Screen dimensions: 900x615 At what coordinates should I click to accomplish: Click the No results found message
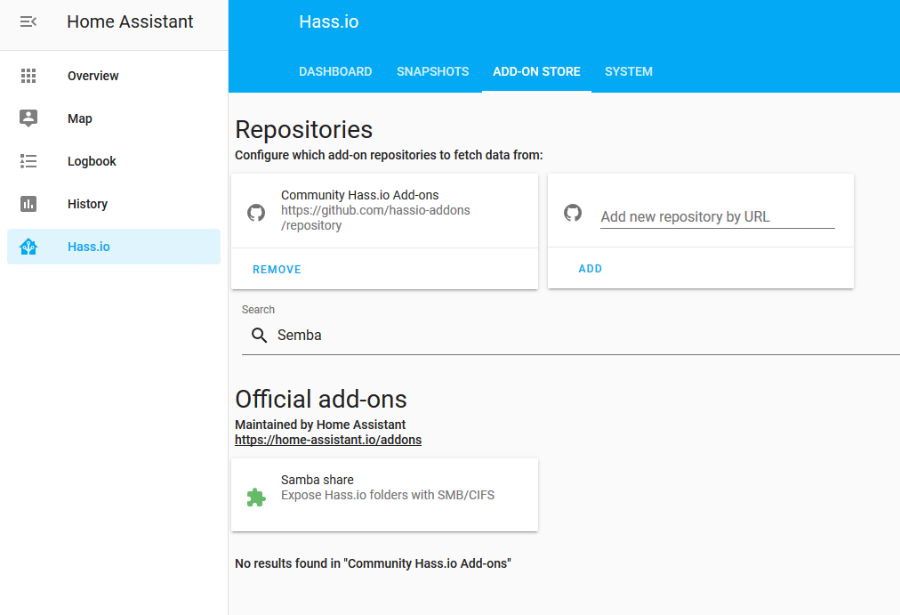pyautogui.click(x=373, y=564)
